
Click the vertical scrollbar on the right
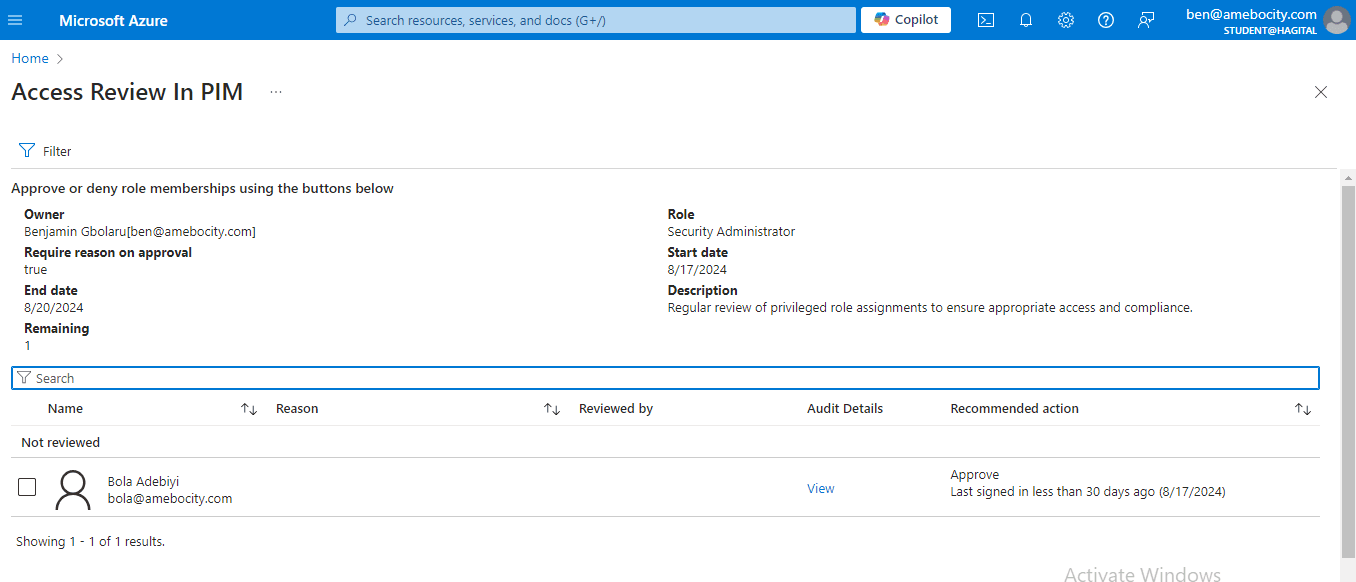pyautogui.click(x=1348, y=370)
